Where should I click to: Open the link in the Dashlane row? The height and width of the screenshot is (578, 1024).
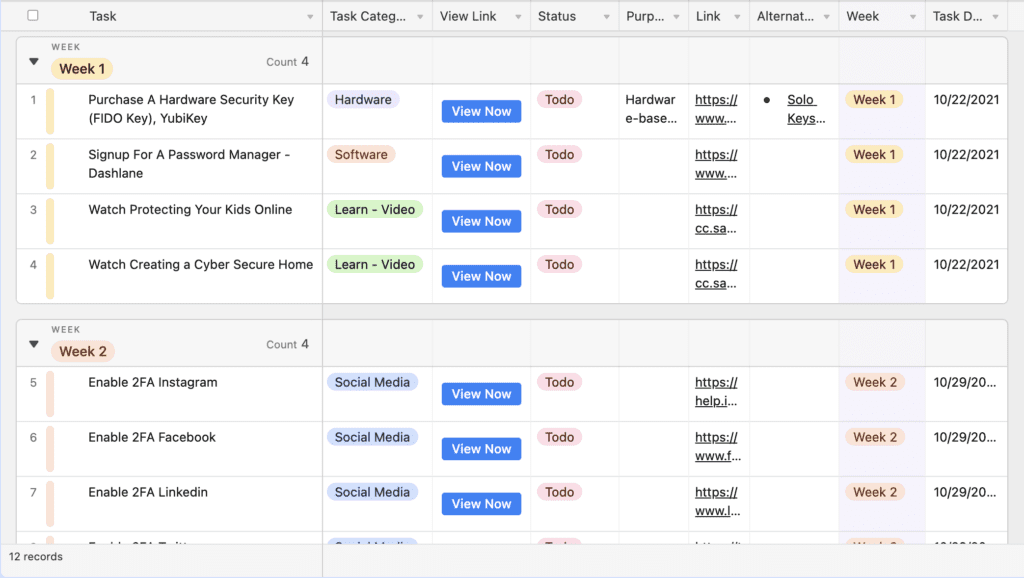[716, 164]
